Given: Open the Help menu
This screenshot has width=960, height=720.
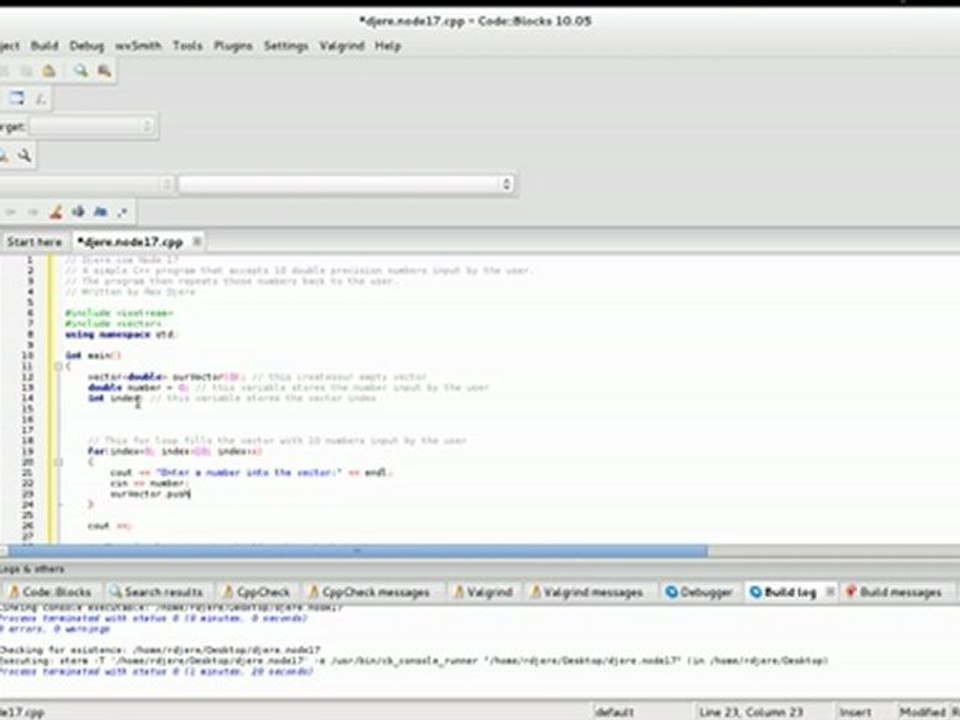Looking at the screenshot, I should 388,46.
